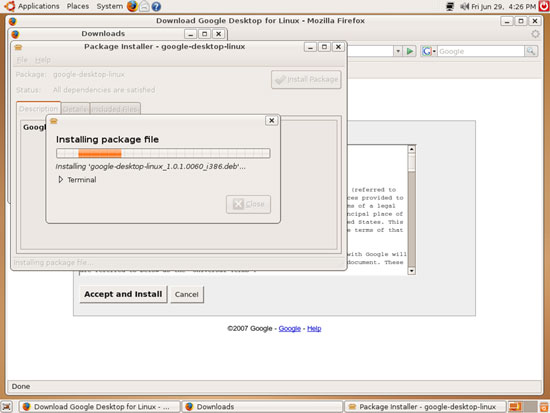Click the license text scrollbar down arrow

click(412, 271)
